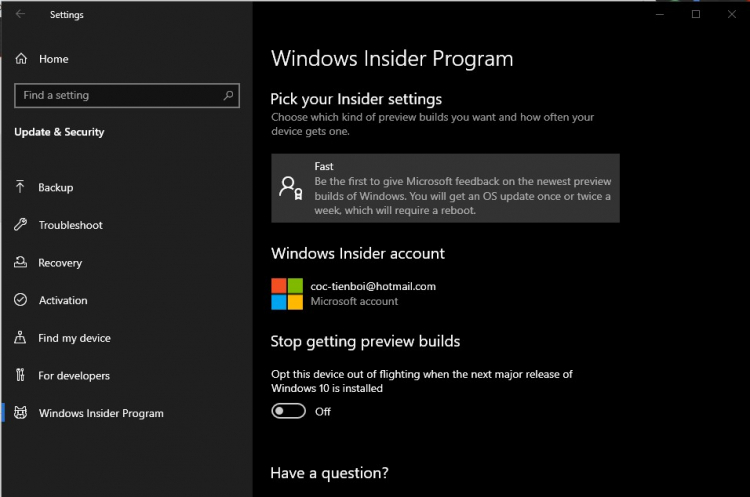This screenshot has width=750, height=497.
Task: Select Find my device in sidebar
Action: coord(75,338)
